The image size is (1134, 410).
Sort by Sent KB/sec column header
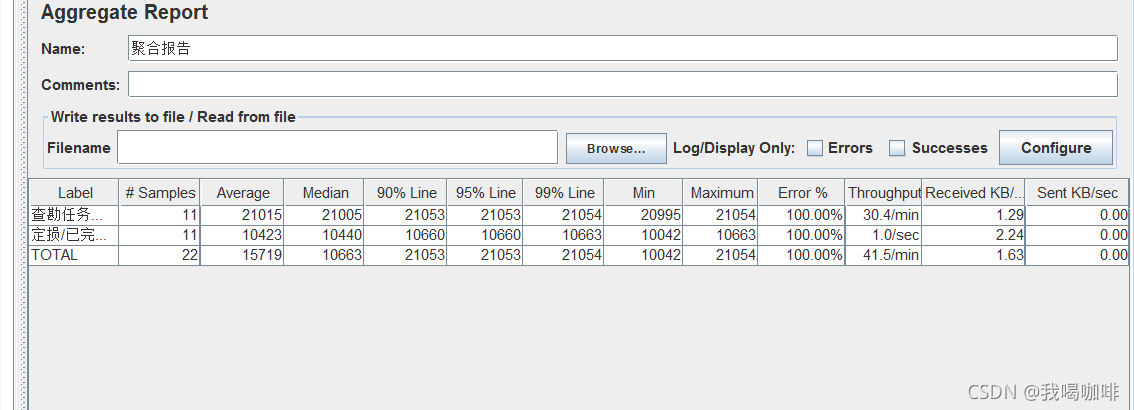pos(1077,193)
